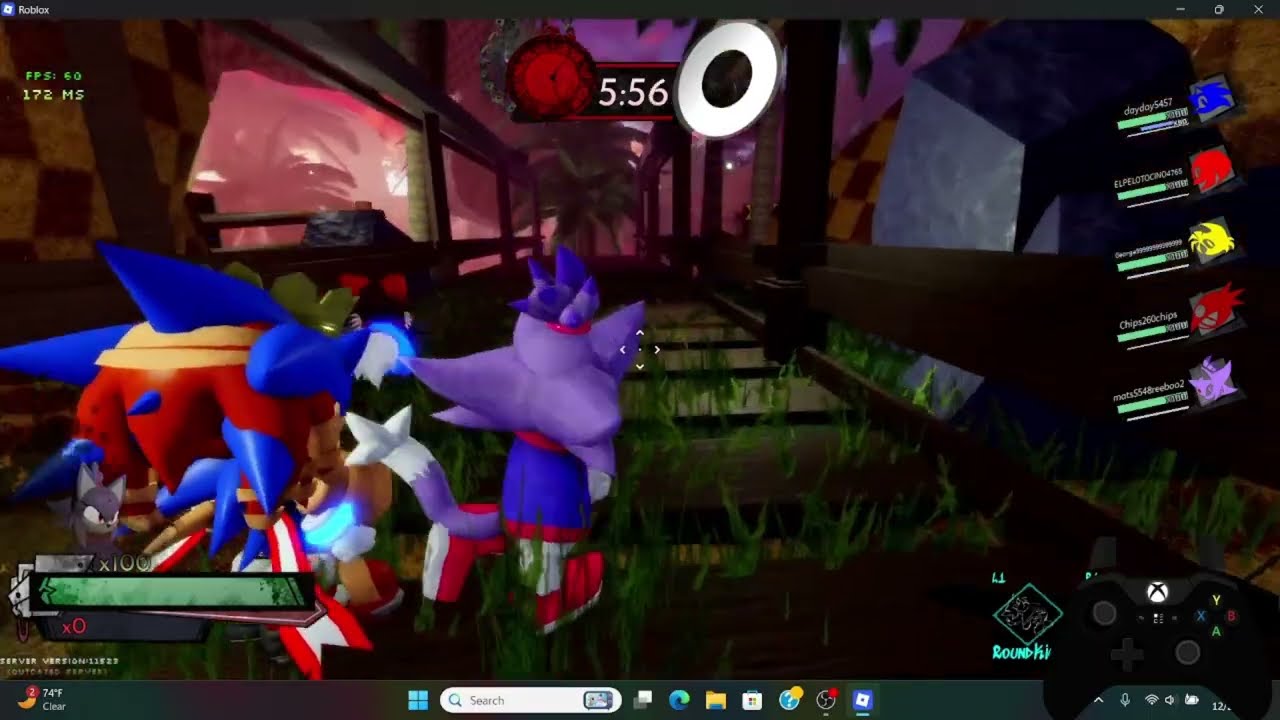
Task: Expand the hidden tray icons chevron
Action: tap(1099, 700)
